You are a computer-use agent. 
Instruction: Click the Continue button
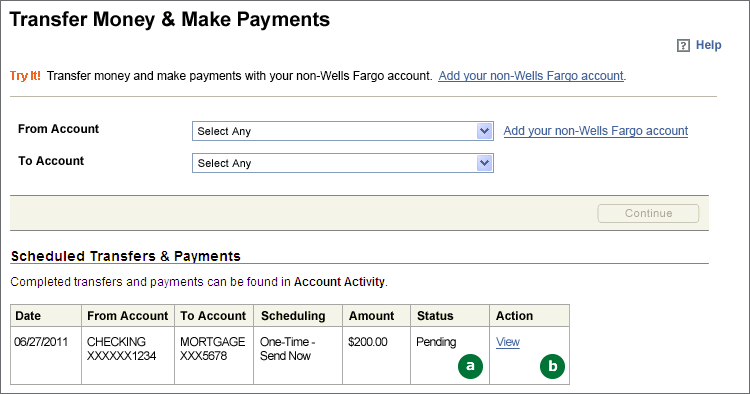[648, 213]
